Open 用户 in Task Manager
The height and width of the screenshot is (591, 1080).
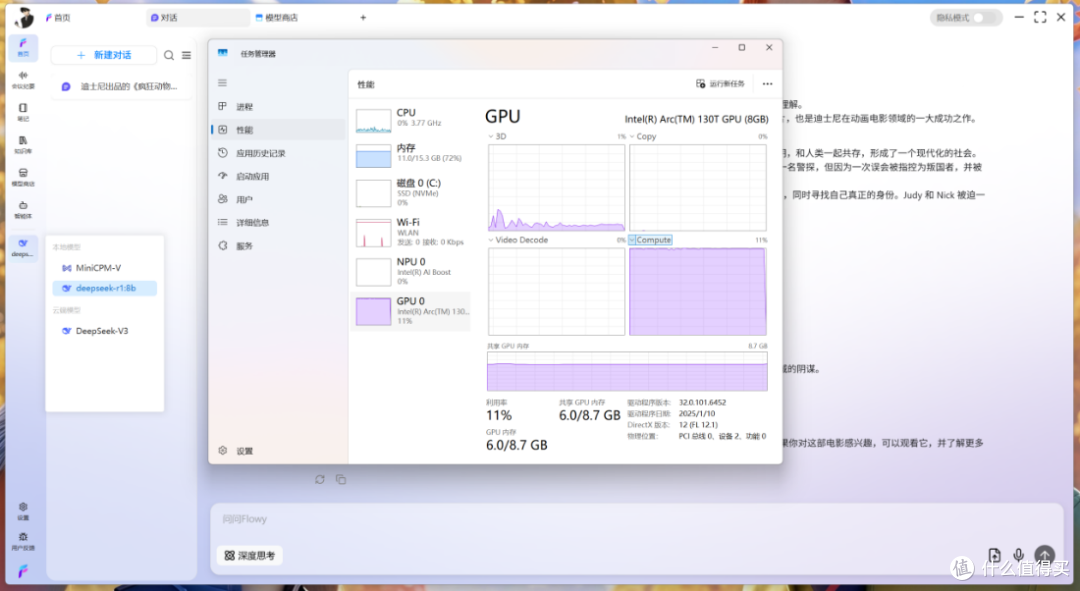[x=278, y=199]
